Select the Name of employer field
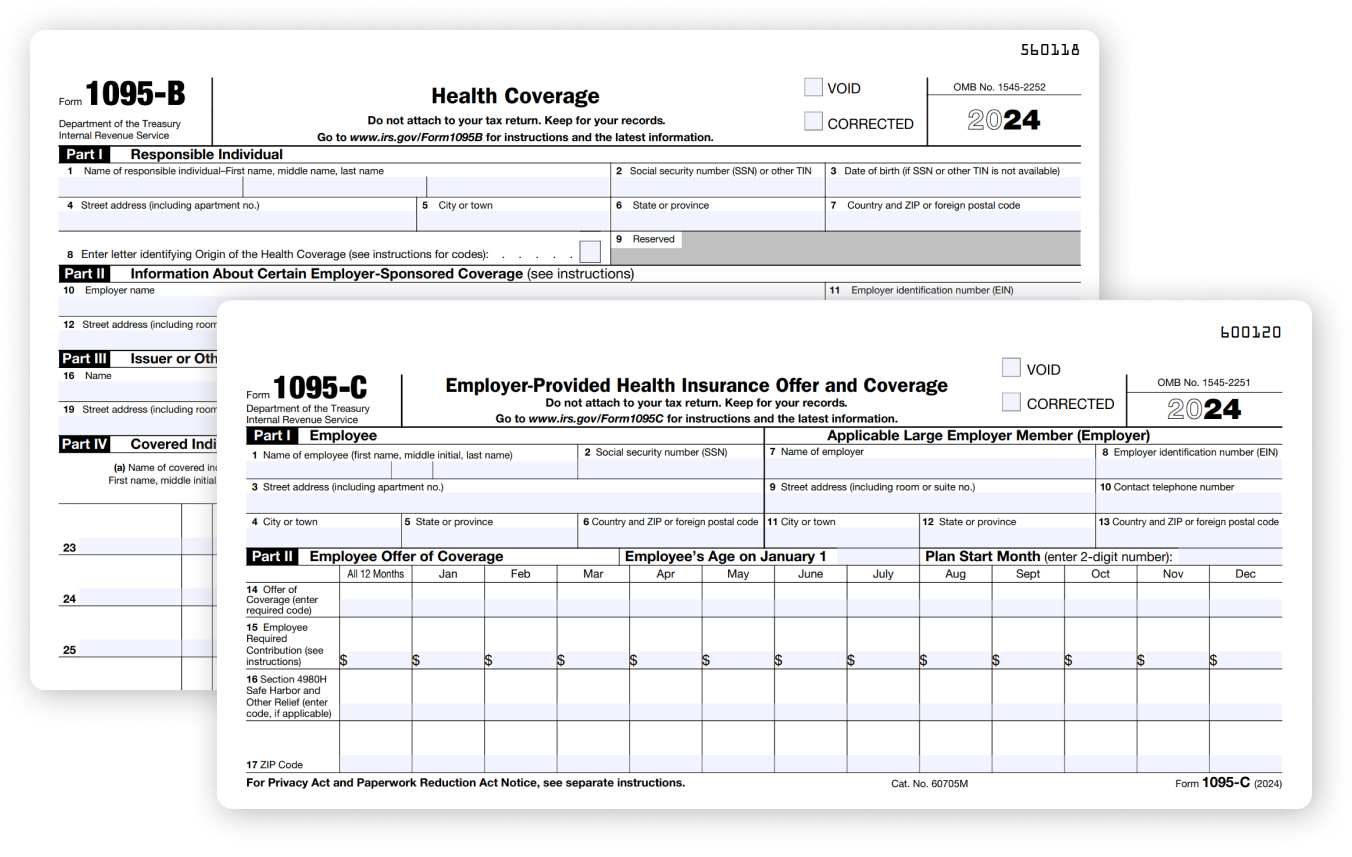Screen dimensions: 1352x857 pyautogui.click(x=930, y=468)
